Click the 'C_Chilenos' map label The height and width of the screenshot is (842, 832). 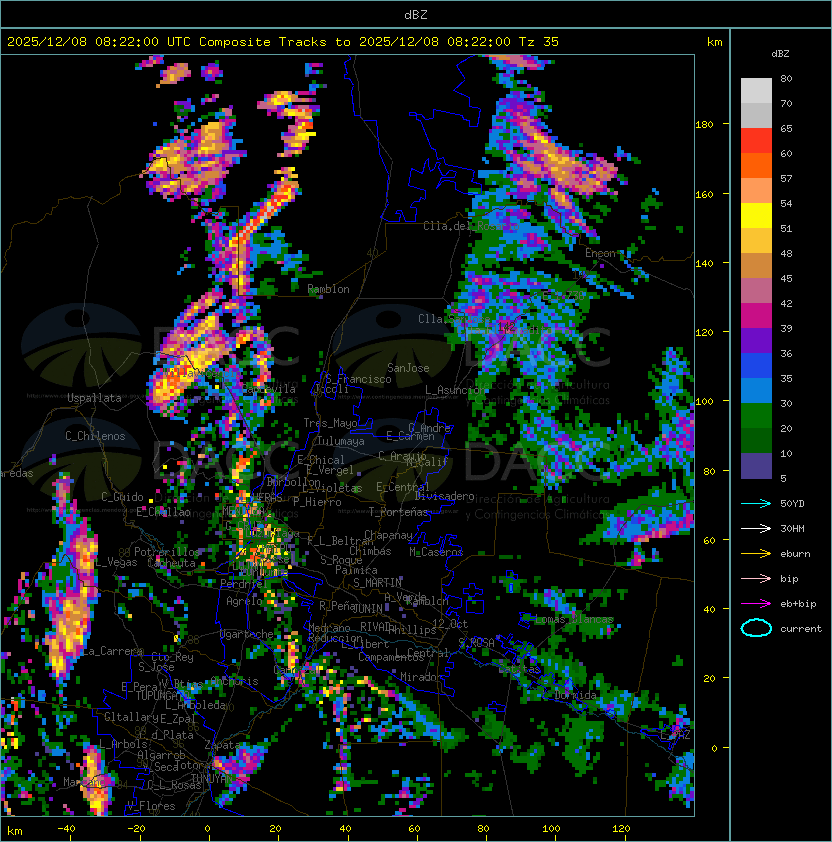[x=95, y=436]
